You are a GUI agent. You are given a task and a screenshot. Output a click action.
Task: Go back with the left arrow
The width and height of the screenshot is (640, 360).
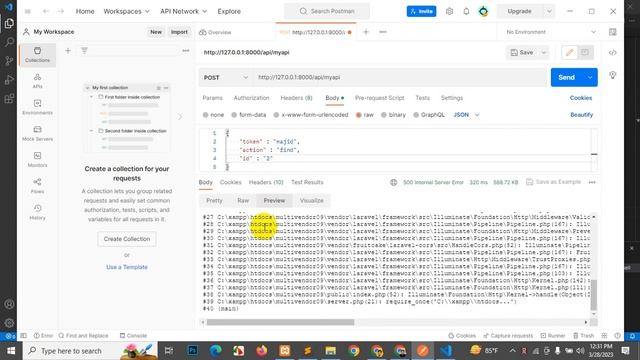click(46, 11)
